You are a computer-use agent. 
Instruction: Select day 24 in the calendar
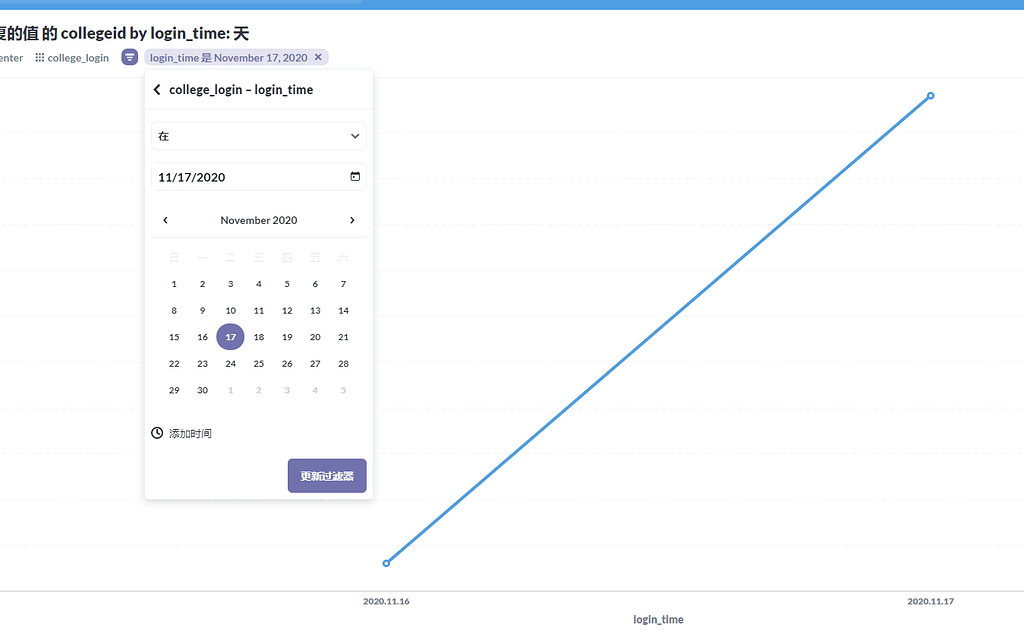tap(230, 363)
